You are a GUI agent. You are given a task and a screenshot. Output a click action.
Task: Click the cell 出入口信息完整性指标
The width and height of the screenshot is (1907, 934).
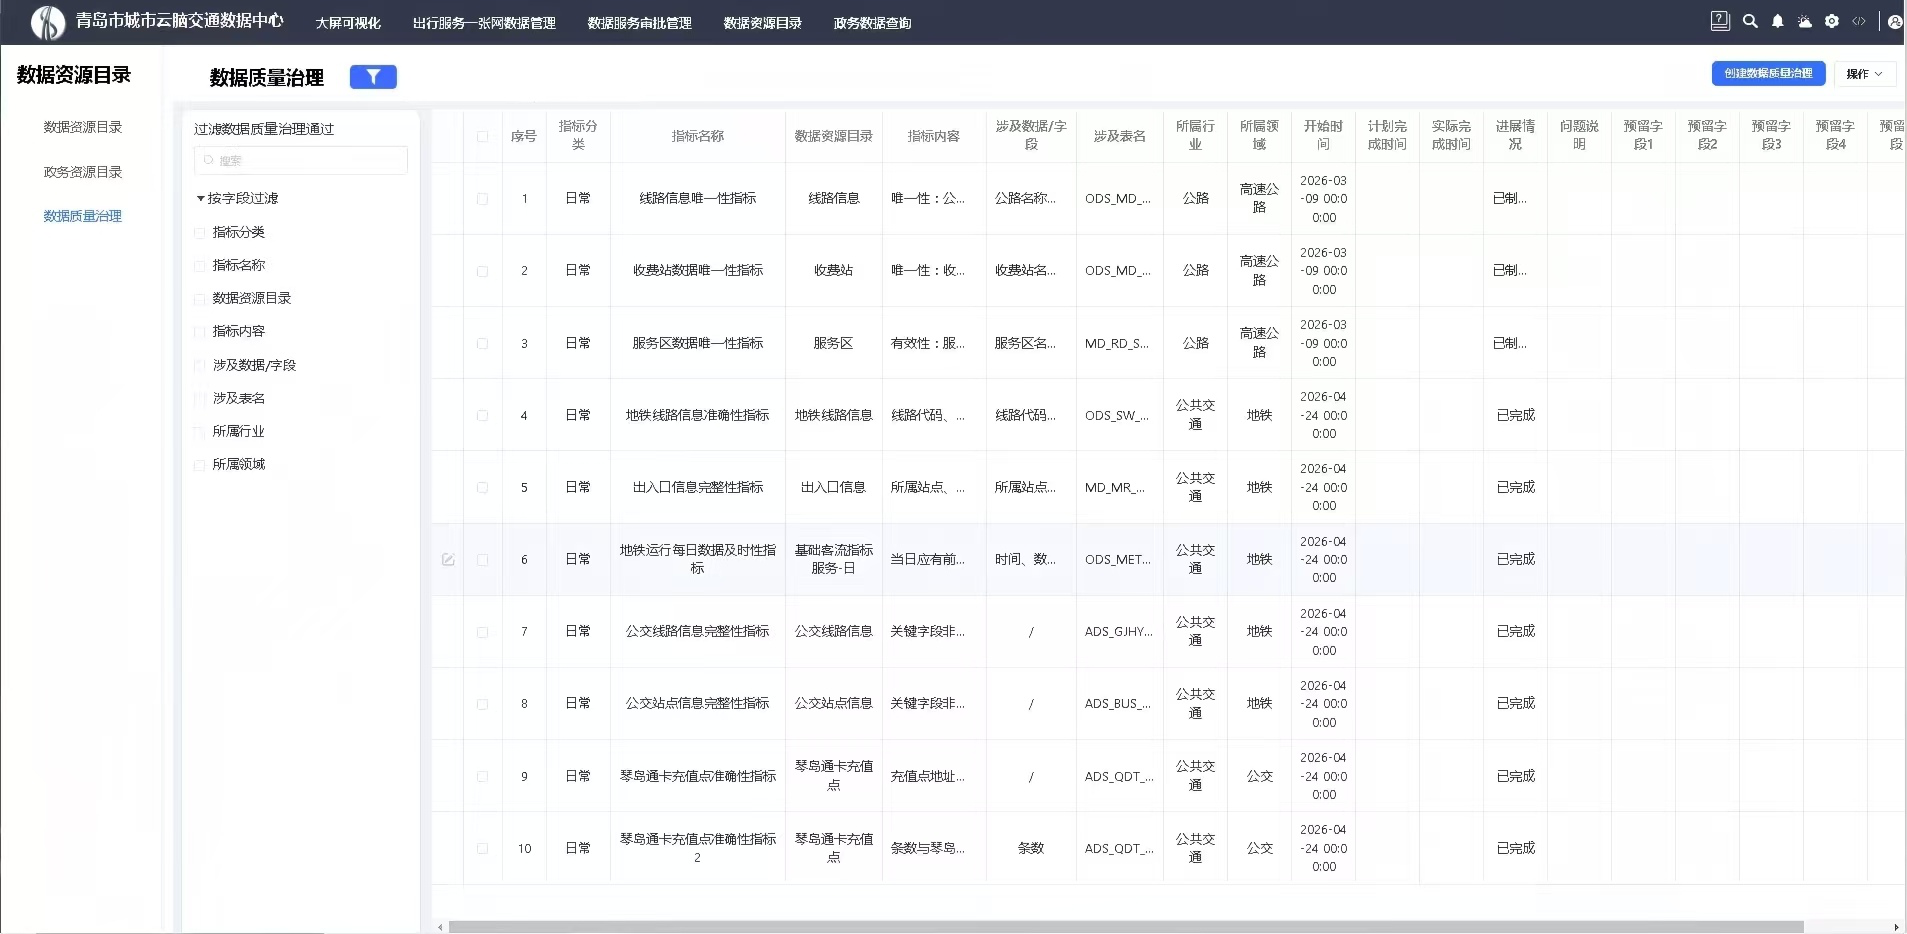[x=698, y=487]
